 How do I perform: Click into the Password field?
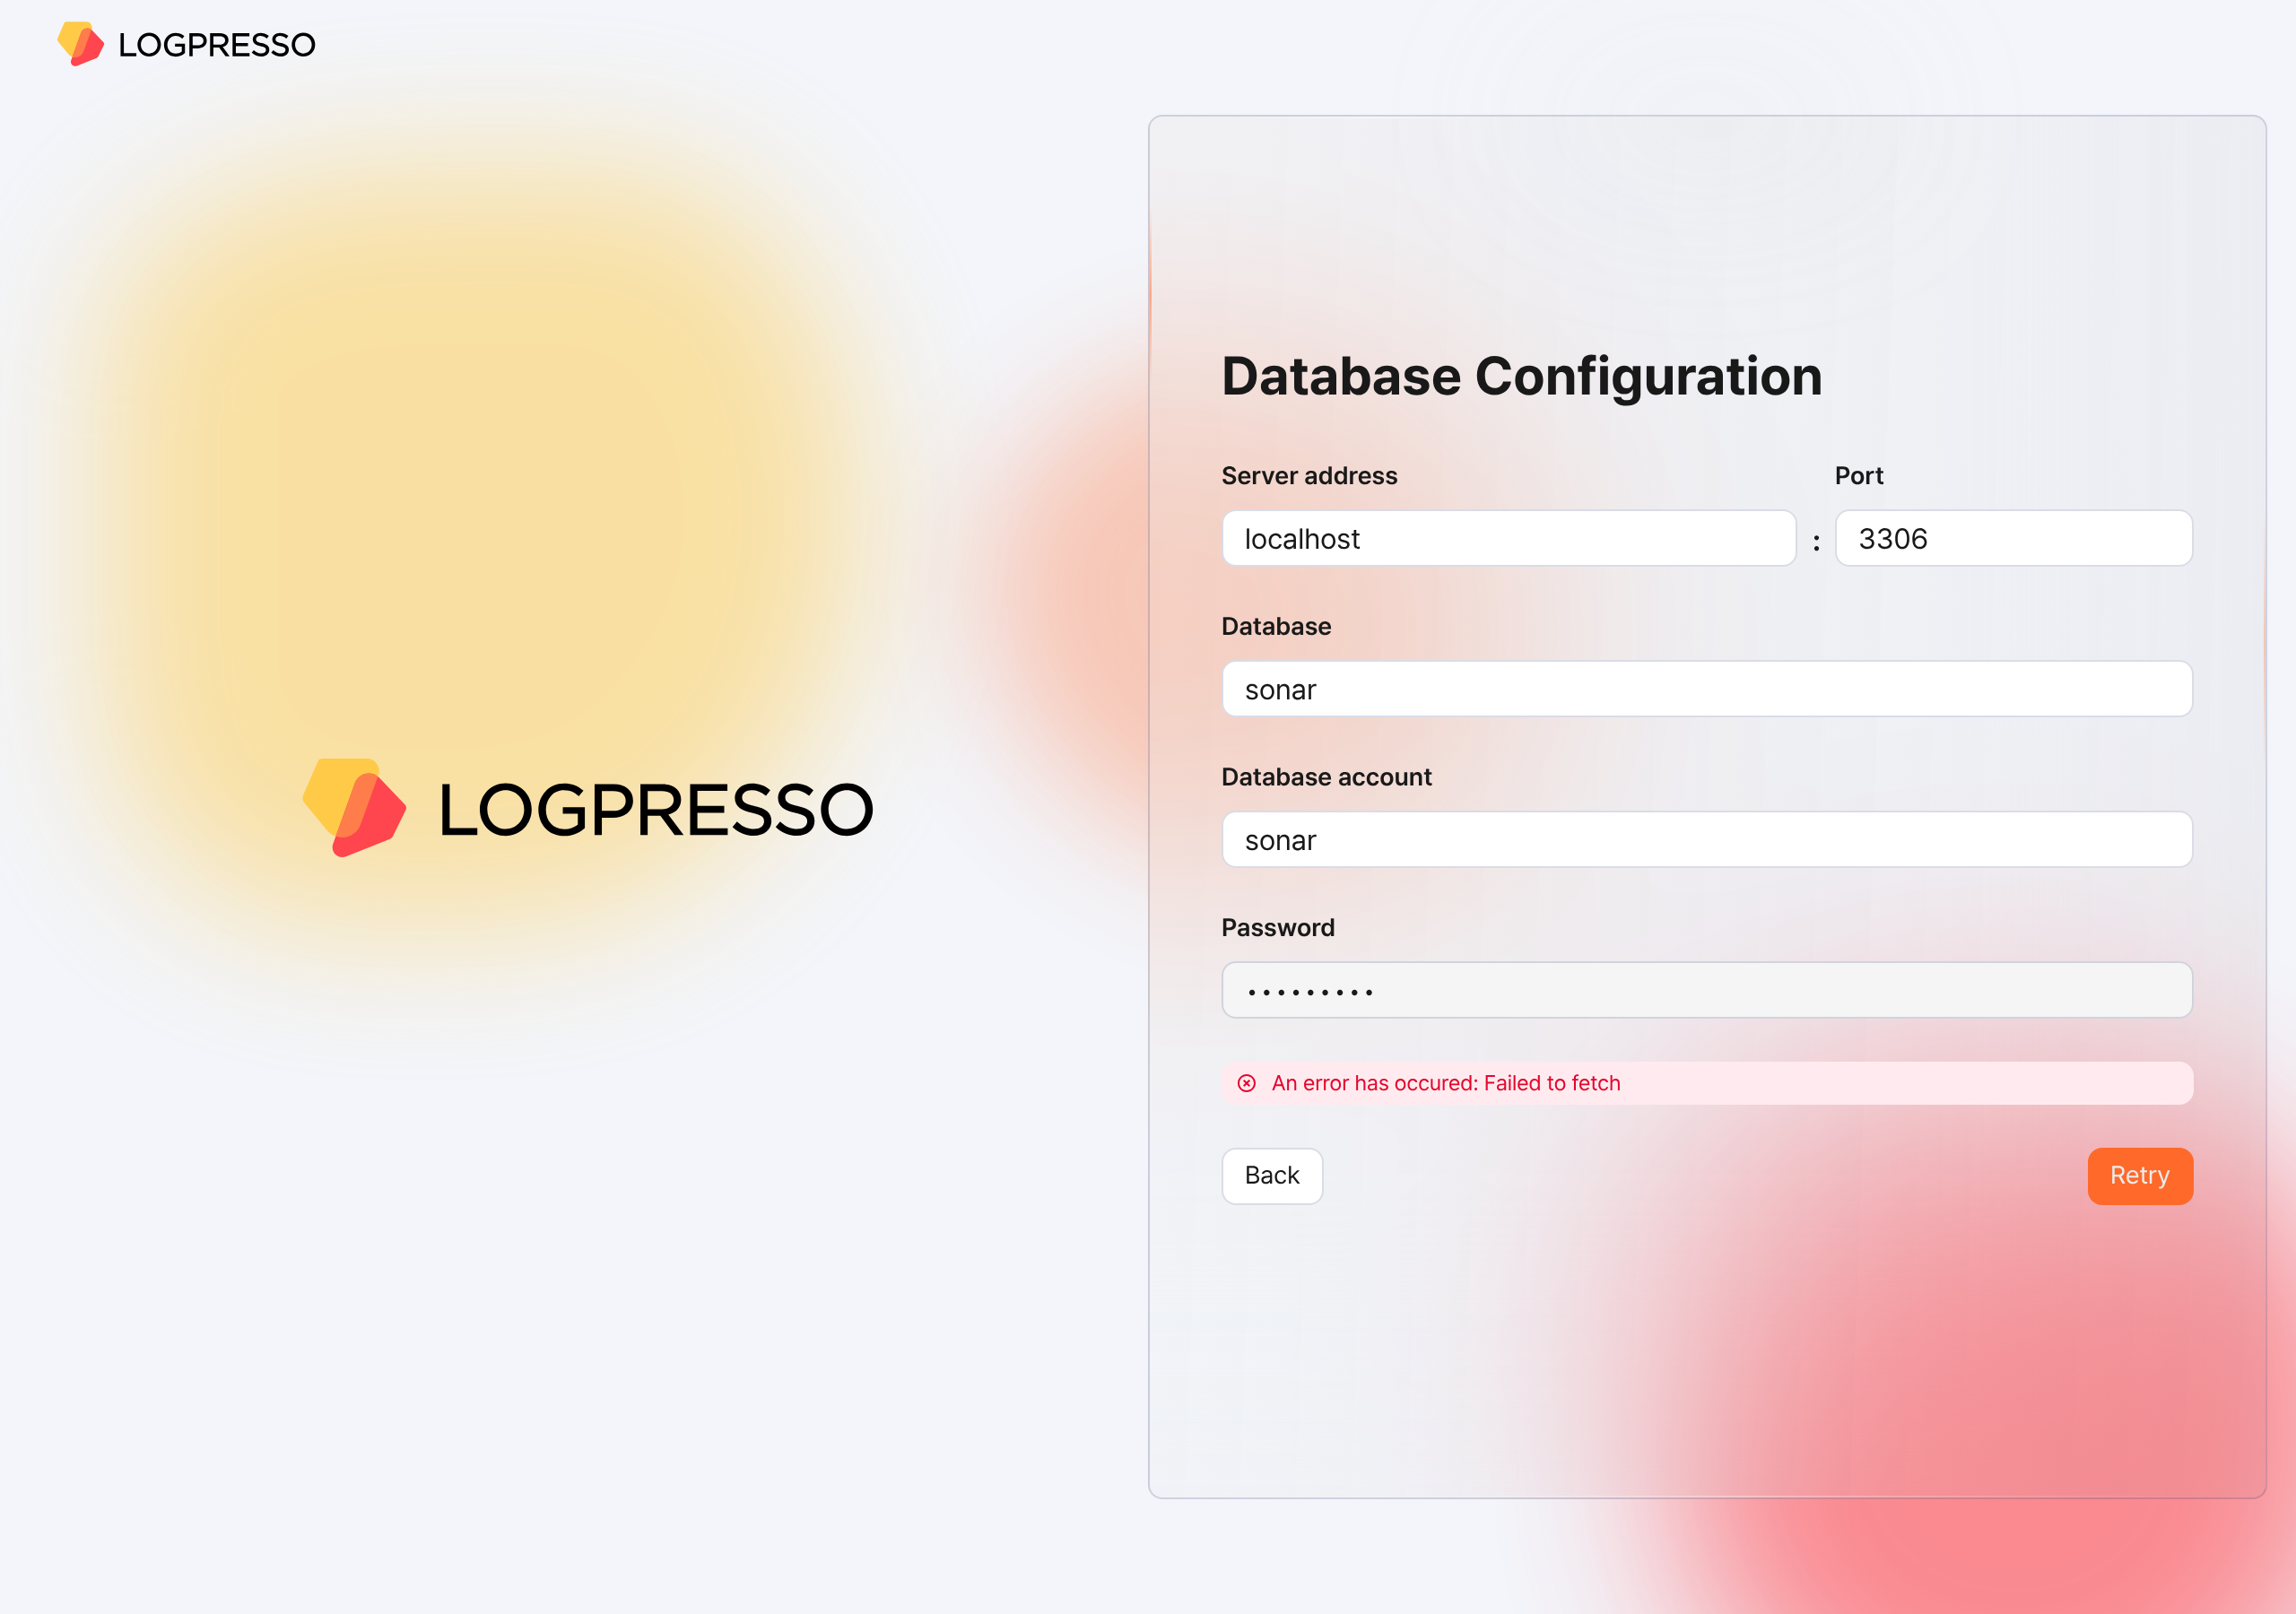[x=1707, y=990]
